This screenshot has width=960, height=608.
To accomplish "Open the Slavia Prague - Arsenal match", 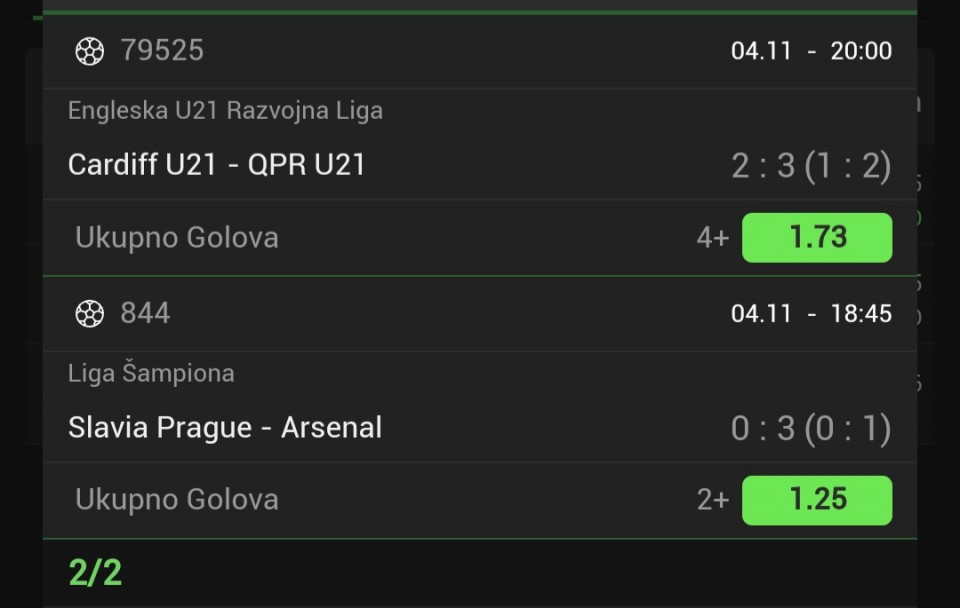I will click(225, 428).
